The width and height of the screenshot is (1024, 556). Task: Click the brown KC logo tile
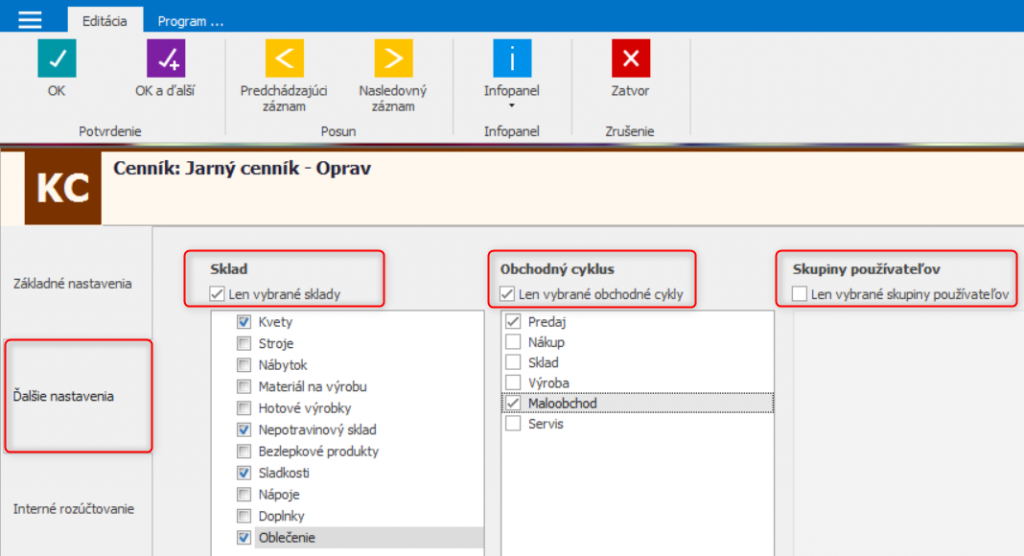point(63,188)
